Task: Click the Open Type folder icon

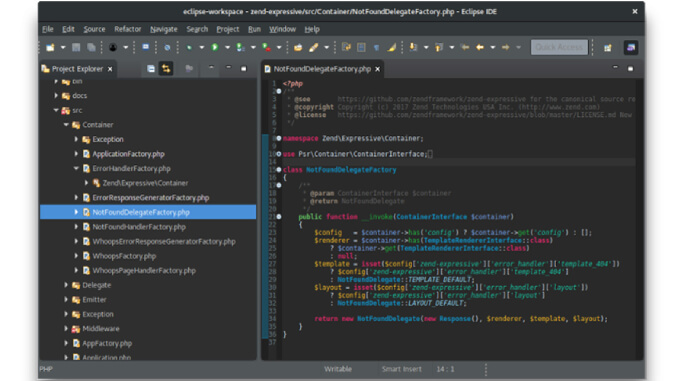Action: (x=298, y=47)
